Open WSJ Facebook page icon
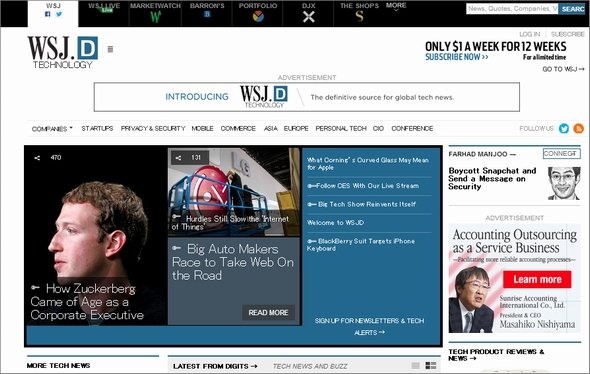 click(47, 14)
